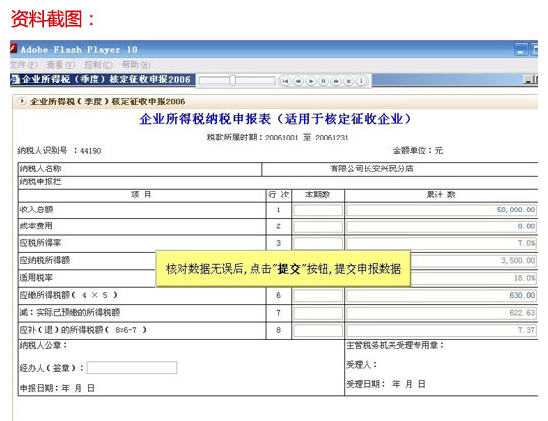
Task: Open the 查看(V) menu
Action: [61, 65]
